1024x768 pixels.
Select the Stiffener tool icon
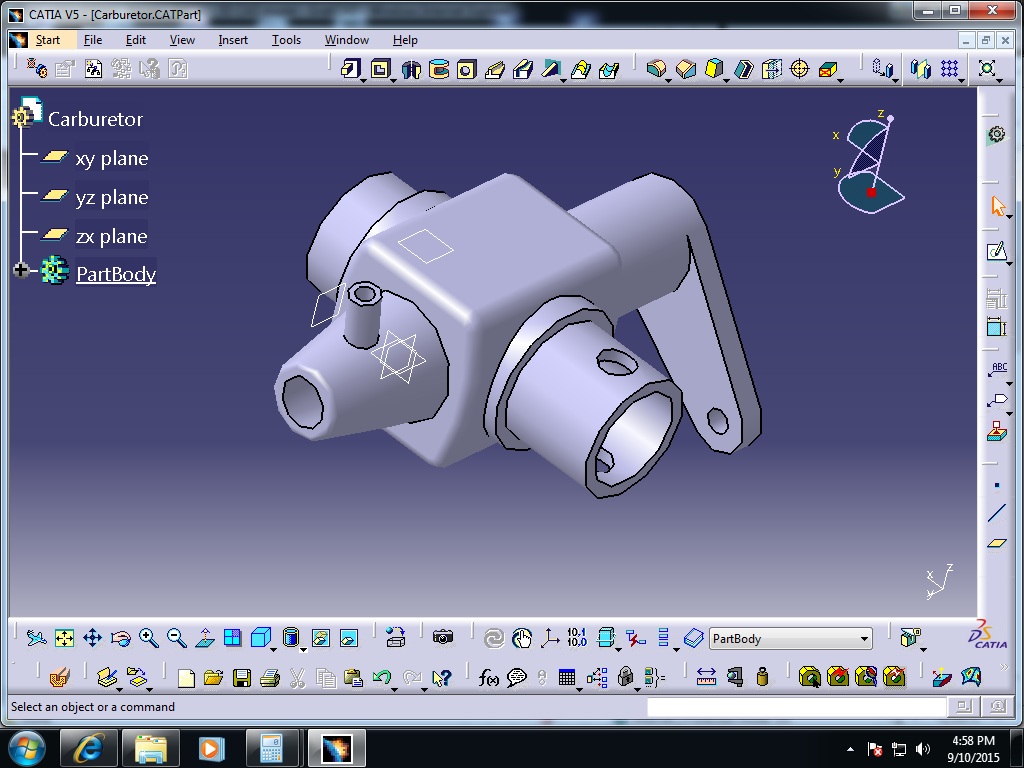tap(552, 69)
